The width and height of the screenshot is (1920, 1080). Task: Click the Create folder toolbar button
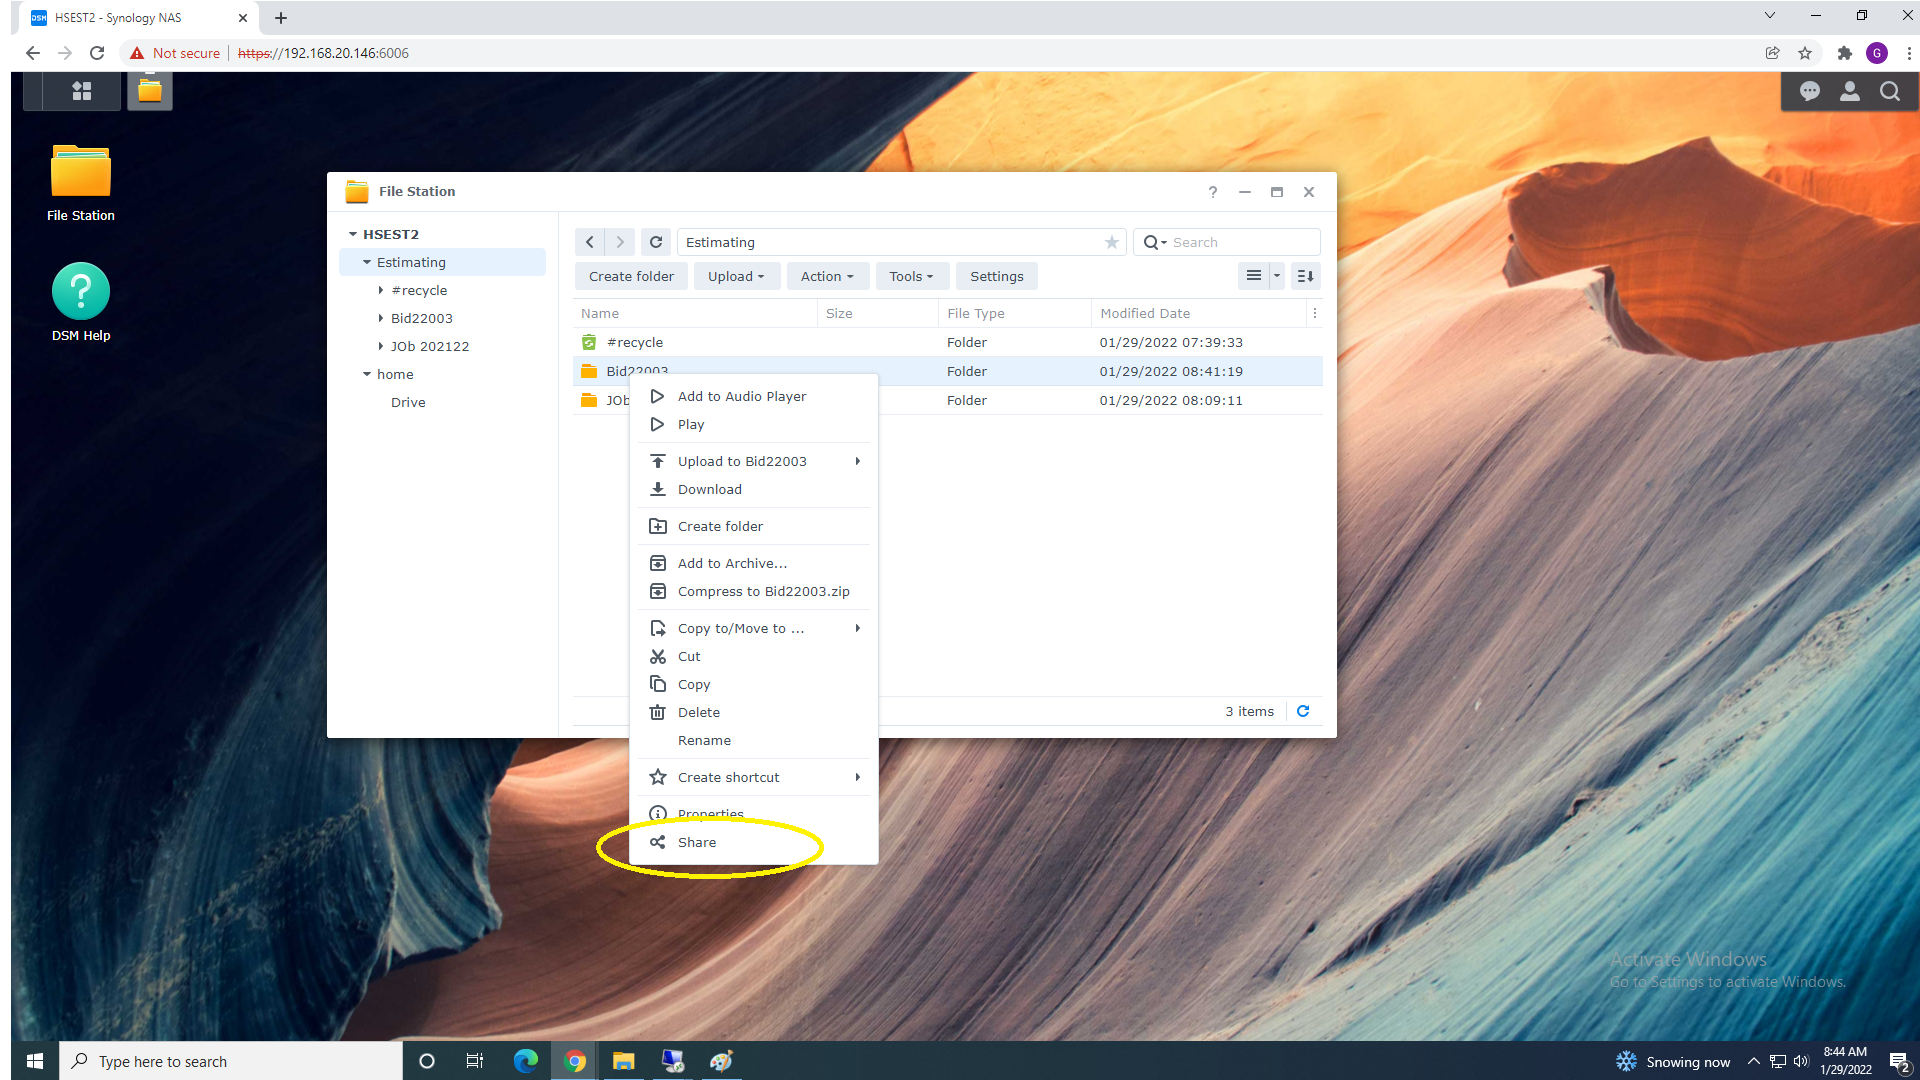tap(631, 276)
